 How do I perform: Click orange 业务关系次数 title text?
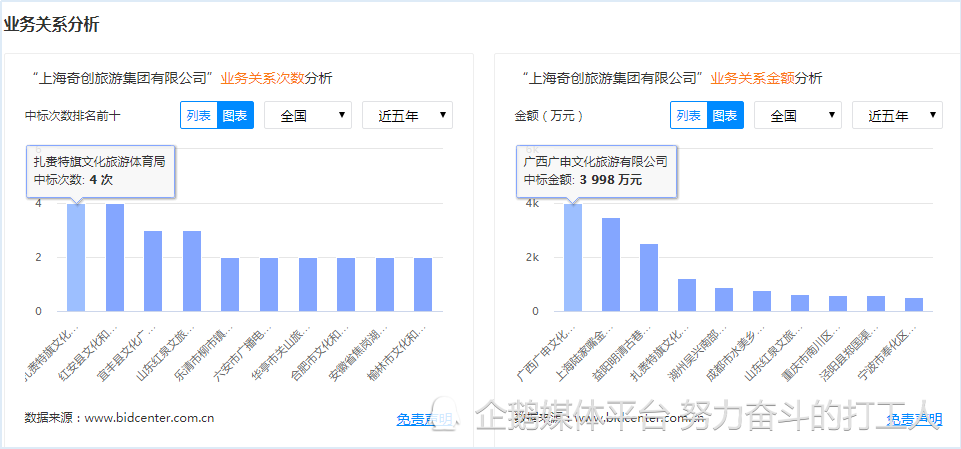262,78
